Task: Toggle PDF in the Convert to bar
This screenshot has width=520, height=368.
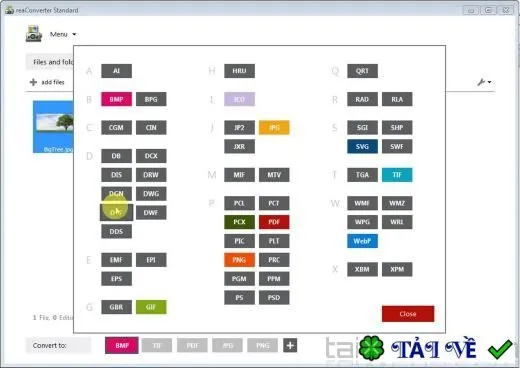Action: tap(192, 346)
